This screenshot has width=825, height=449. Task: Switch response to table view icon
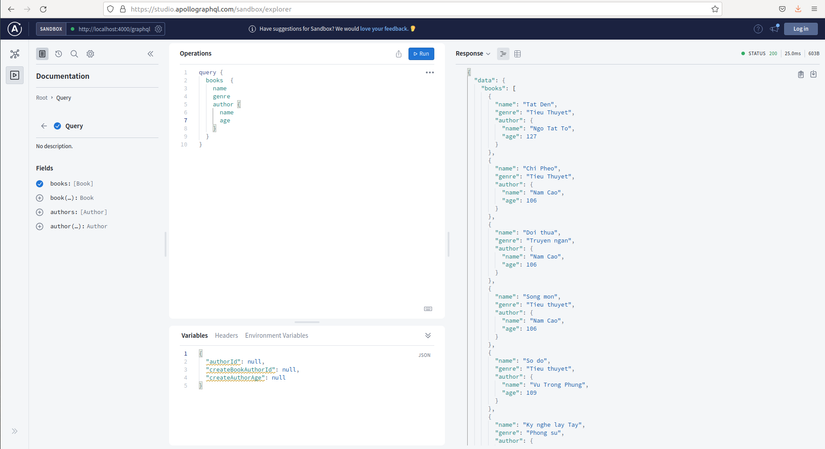pyautogui.click(x=518, y=54)
